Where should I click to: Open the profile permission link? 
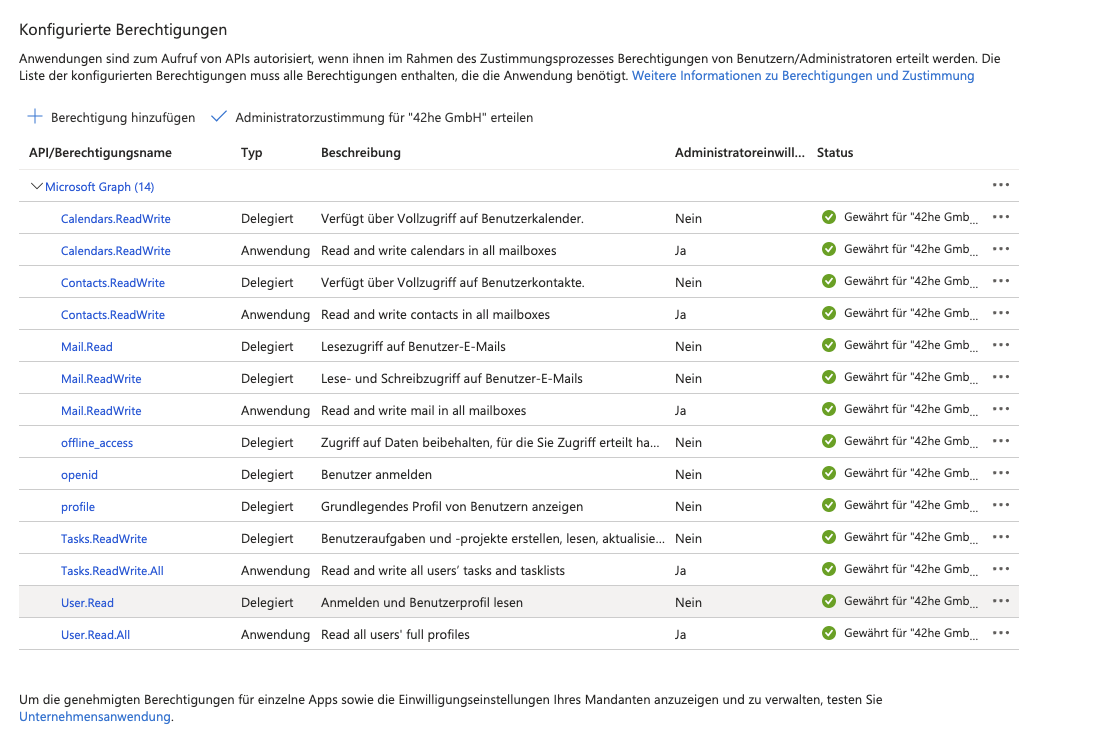click(78, 507)
